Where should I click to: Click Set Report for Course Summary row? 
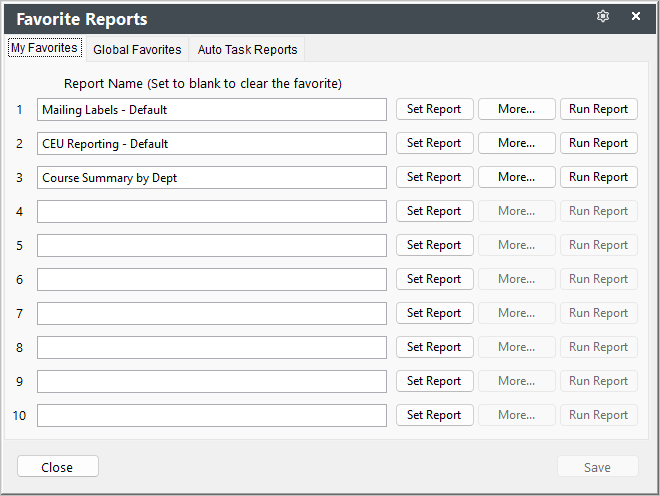[434, 177]
